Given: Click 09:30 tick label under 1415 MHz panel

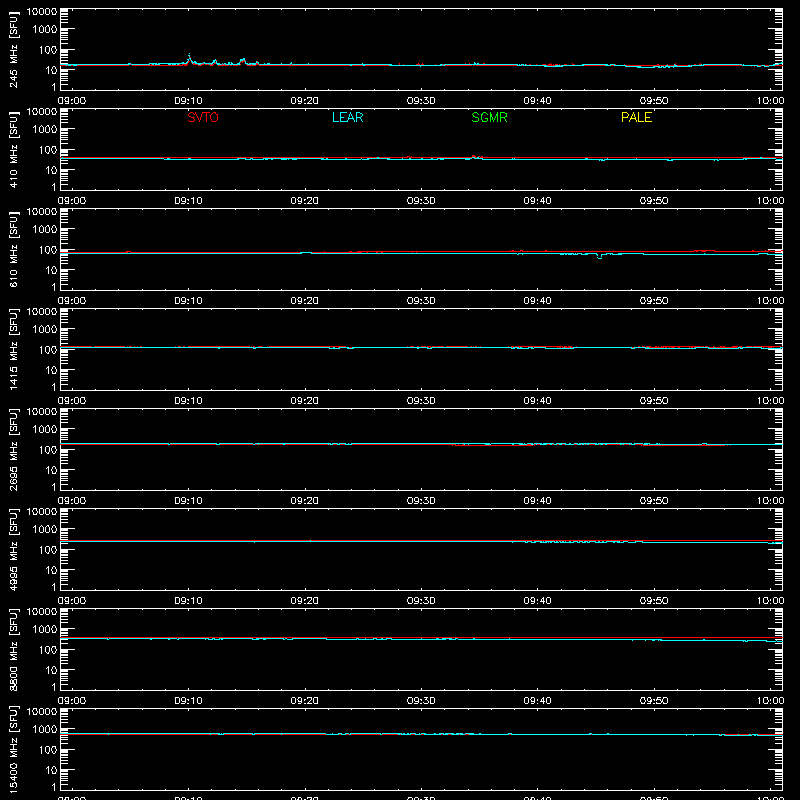Looking at the screenshot, I should [421, 401].
